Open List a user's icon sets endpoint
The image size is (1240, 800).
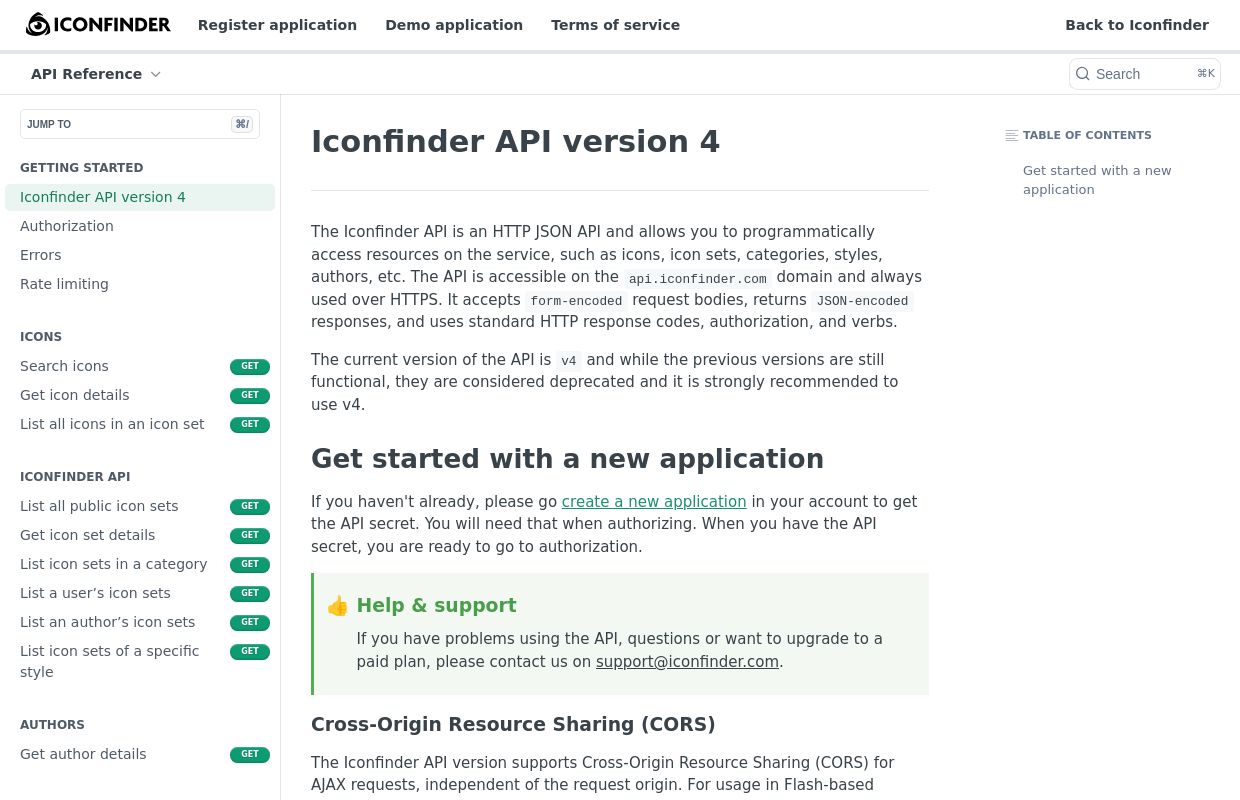click(95, 593)
